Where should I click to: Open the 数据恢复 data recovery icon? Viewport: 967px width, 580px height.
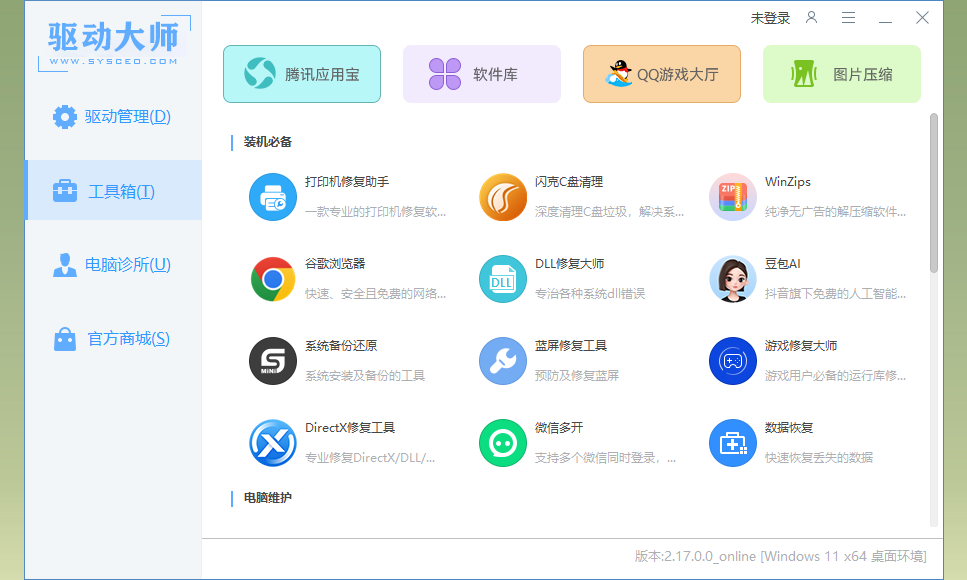point(732,443)
